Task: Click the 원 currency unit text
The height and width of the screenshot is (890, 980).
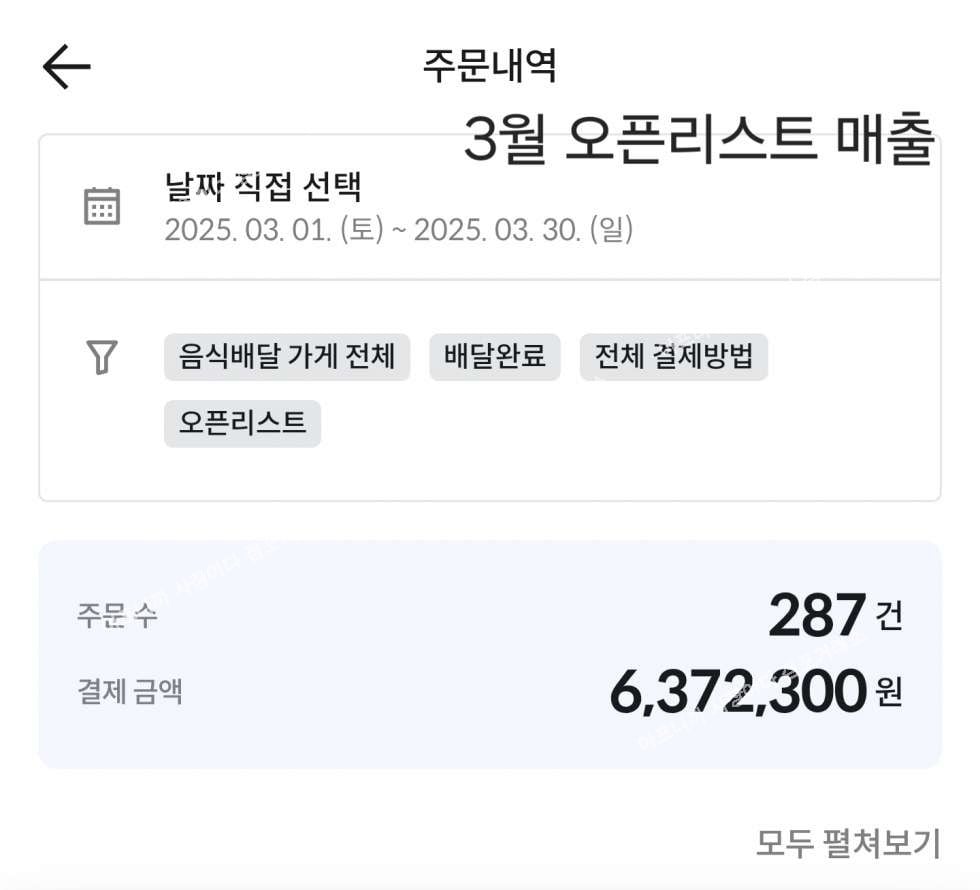Action: [x=889, y=692]
